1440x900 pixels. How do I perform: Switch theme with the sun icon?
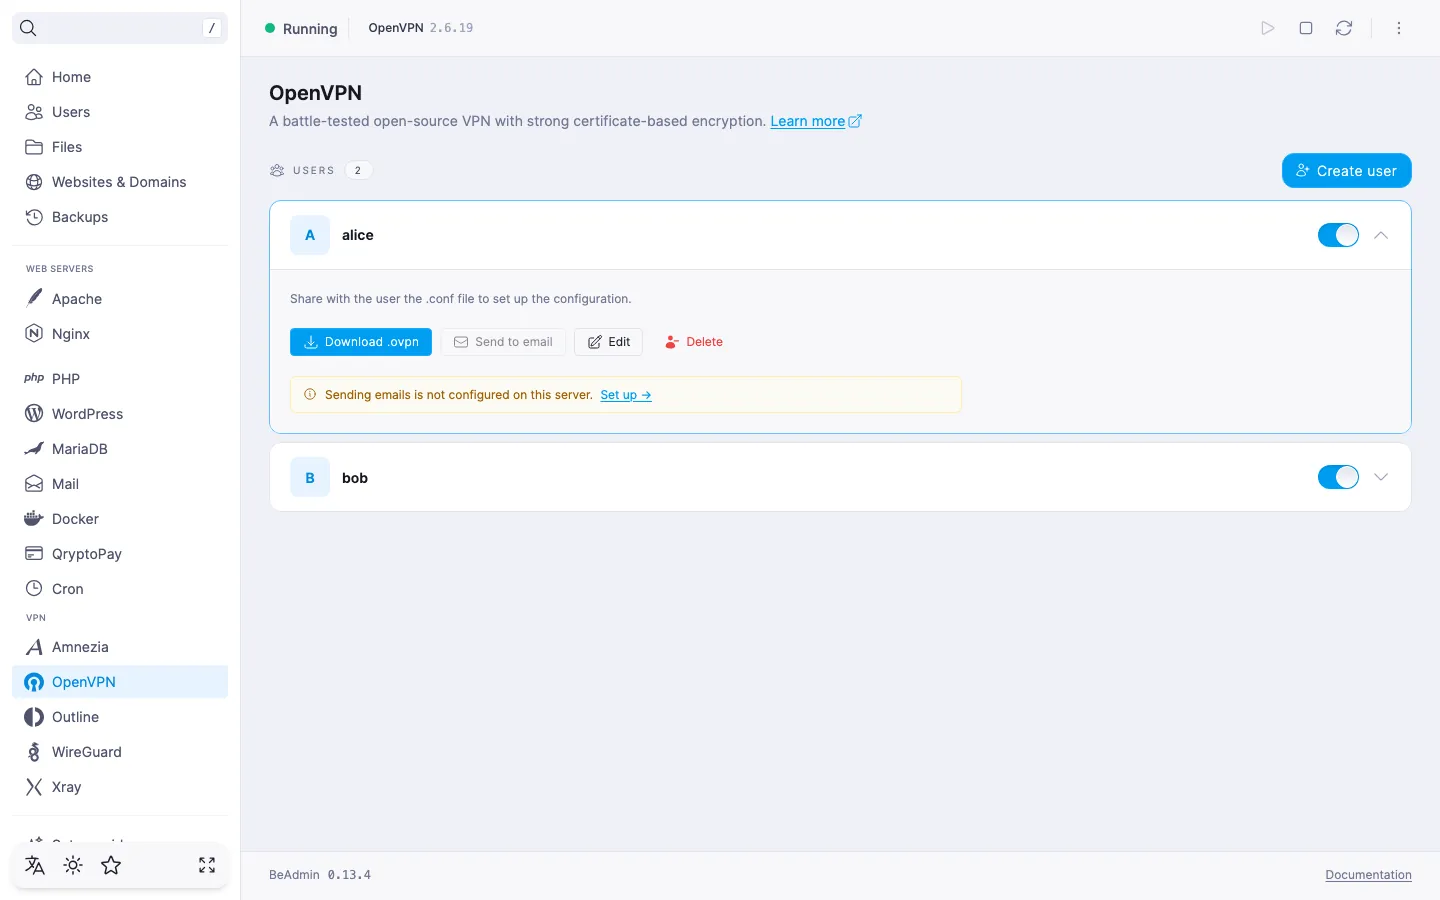(x=73, y=866)
